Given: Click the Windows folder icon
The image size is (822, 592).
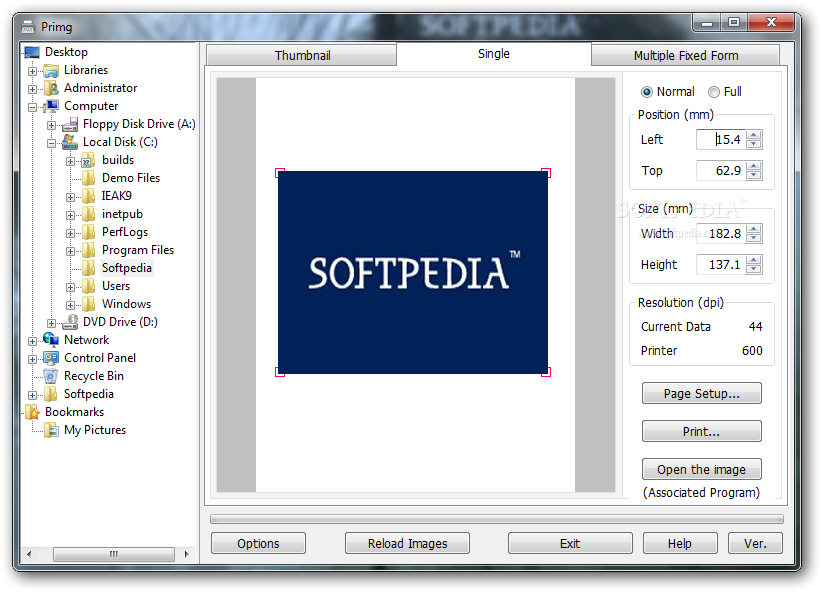Looking at the screenshot, I should click(89, 304).
